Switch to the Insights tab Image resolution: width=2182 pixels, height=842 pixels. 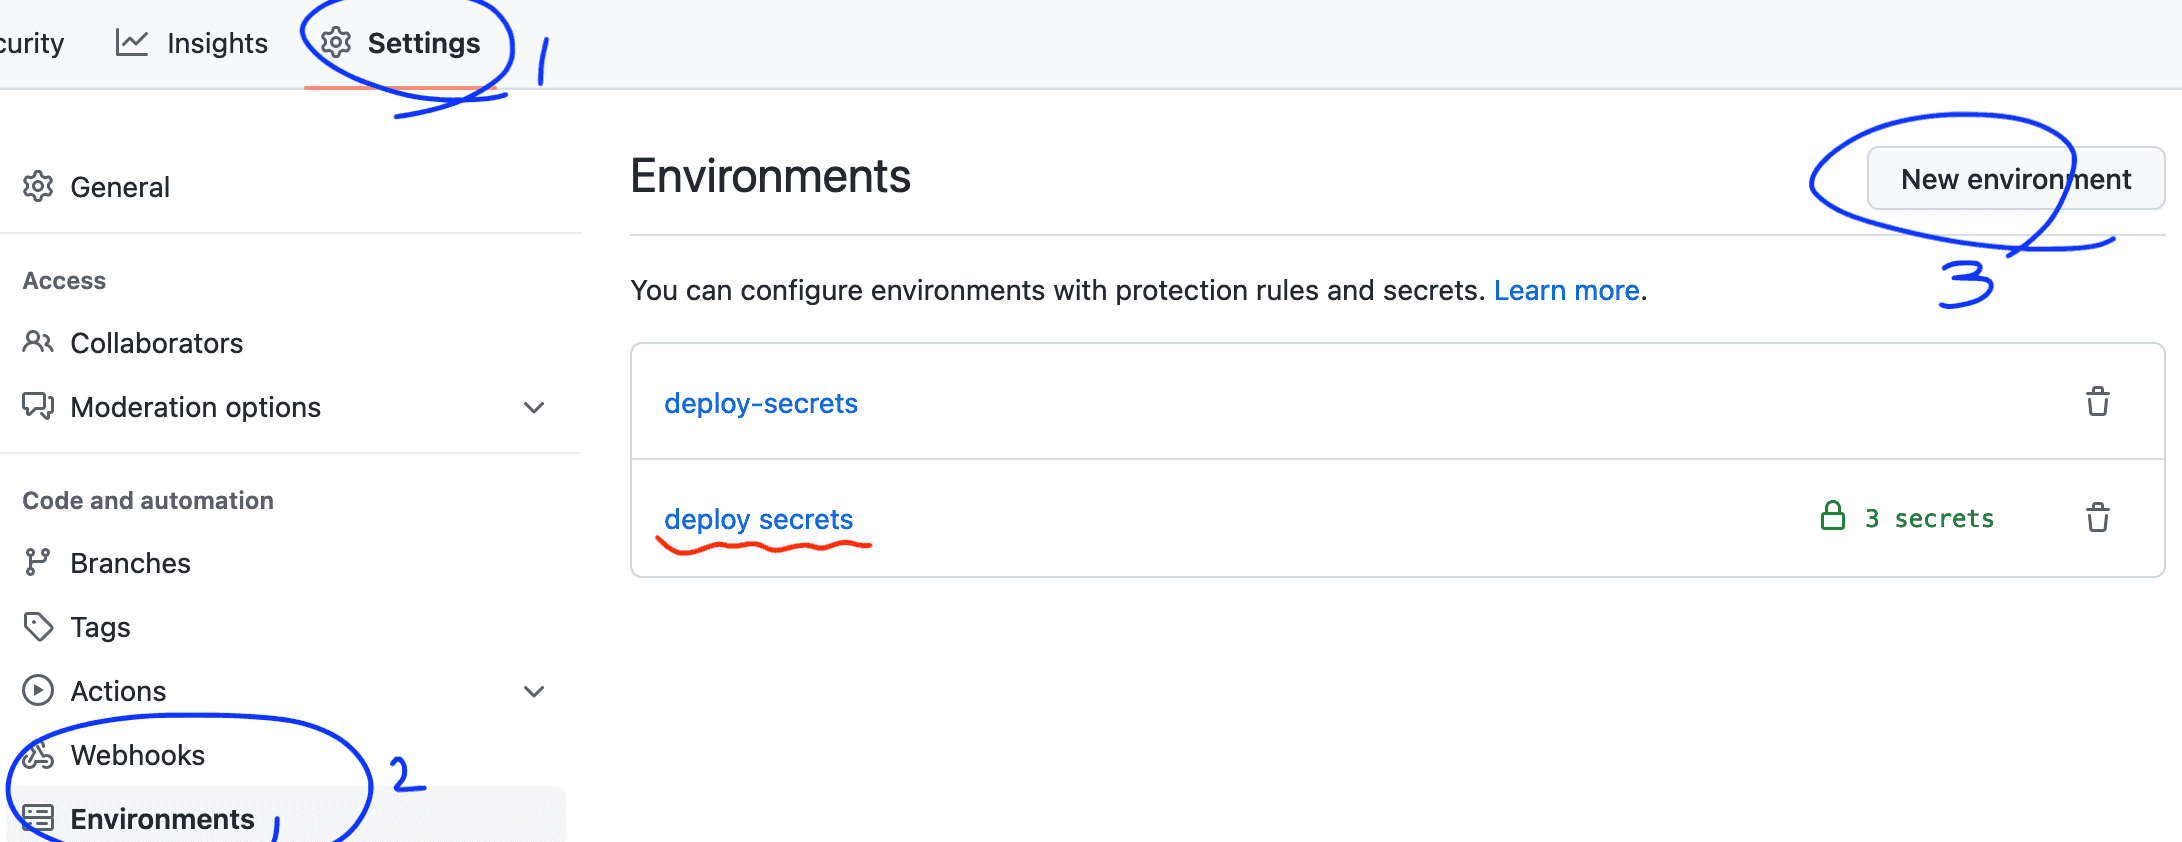[x=192, y=43]
